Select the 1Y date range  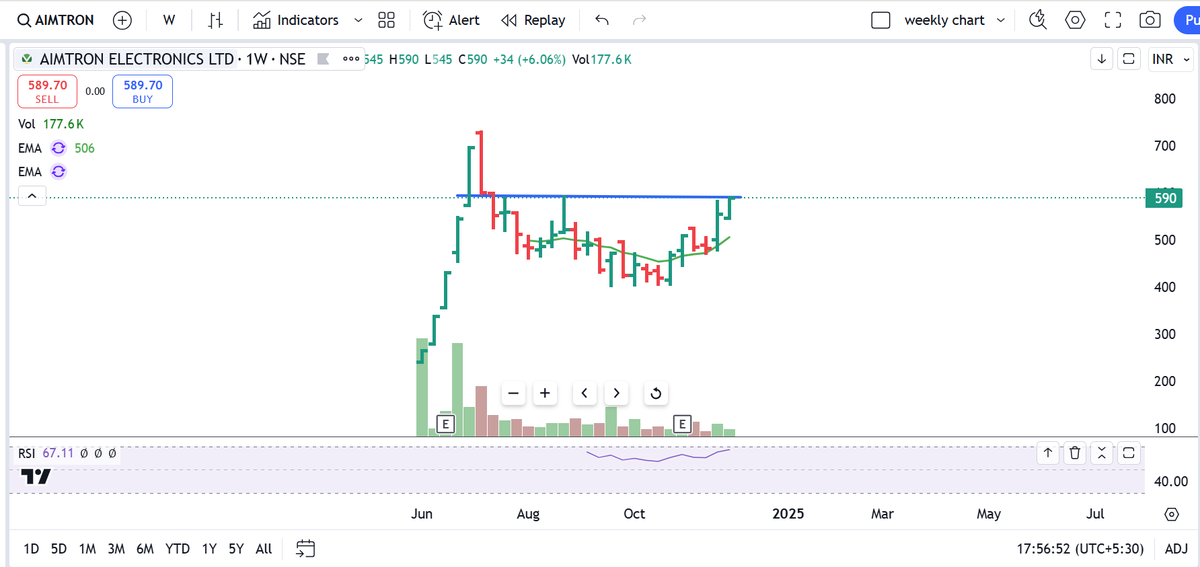pyautogui.click(x=209, y=548)
